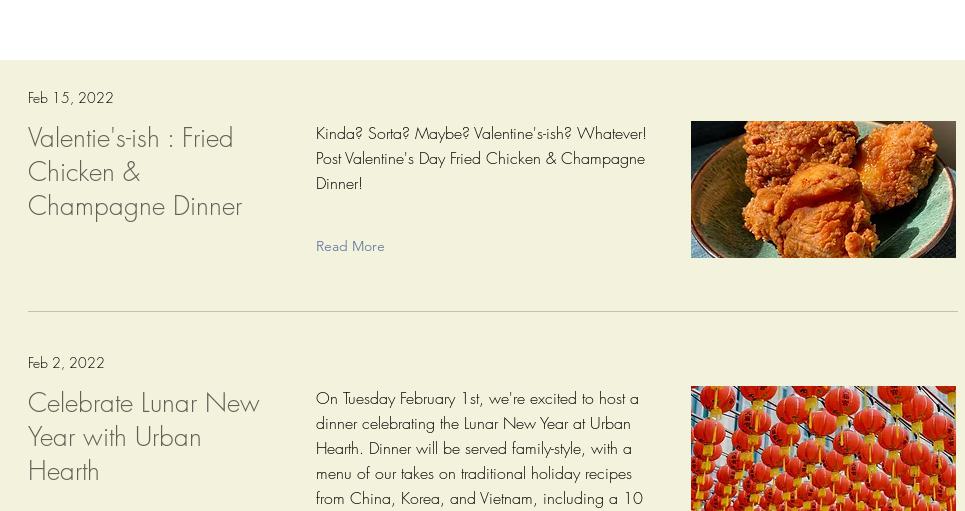The height and width of the screenshot is (511, 965).
Task: Click 'dinner celebrating the Lunar New Year' line
Action: [473, 423]
